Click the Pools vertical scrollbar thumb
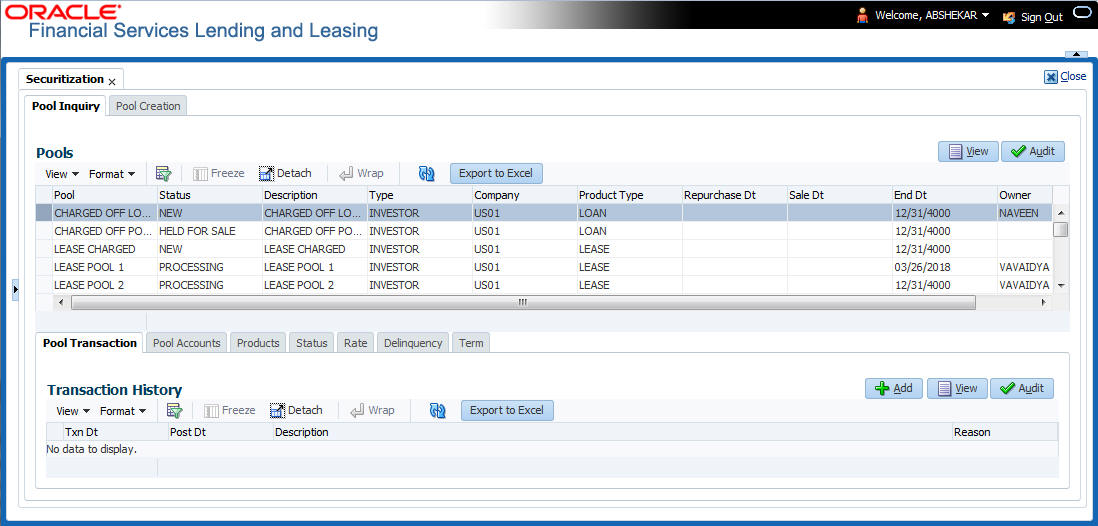Screen dimensions: 1098x526 point(1061,229)
